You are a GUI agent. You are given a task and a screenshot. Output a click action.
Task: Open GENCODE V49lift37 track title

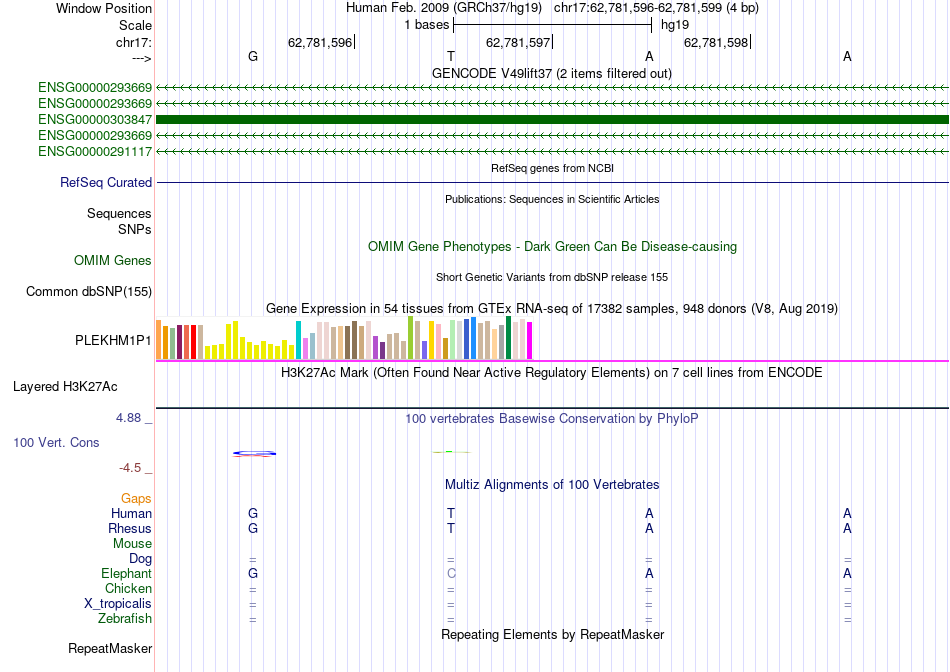(551, 73)
